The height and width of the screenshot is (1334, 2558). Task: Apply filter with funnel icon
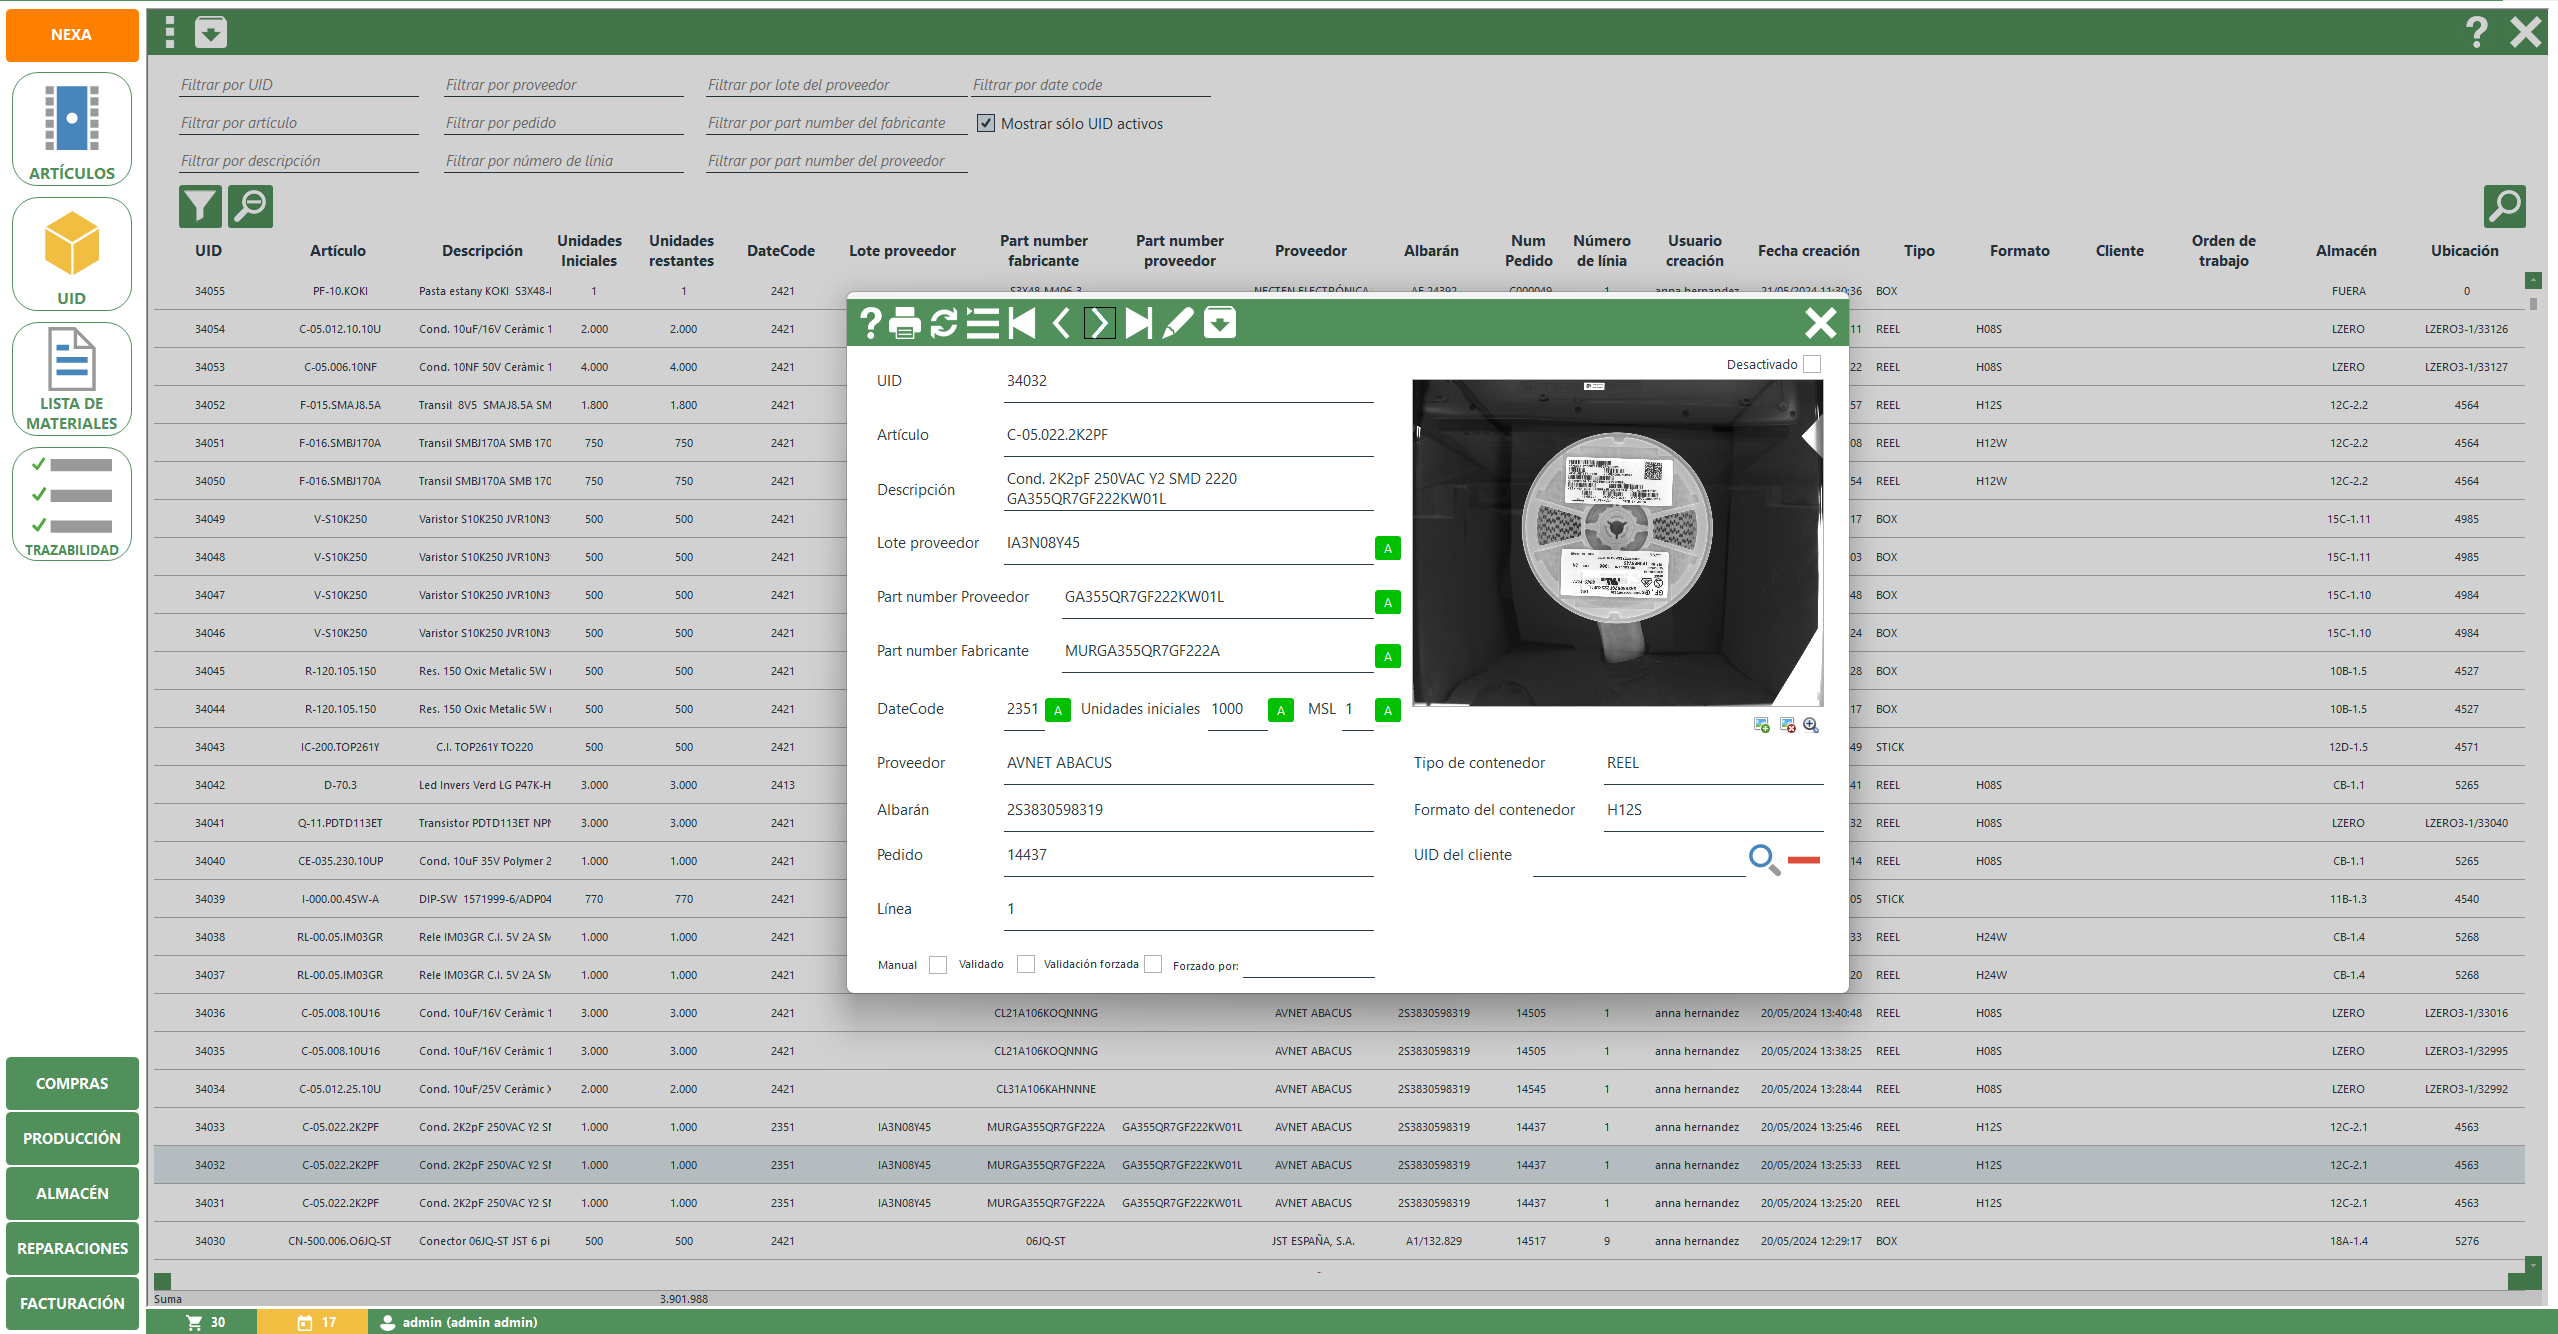point(200,206)
